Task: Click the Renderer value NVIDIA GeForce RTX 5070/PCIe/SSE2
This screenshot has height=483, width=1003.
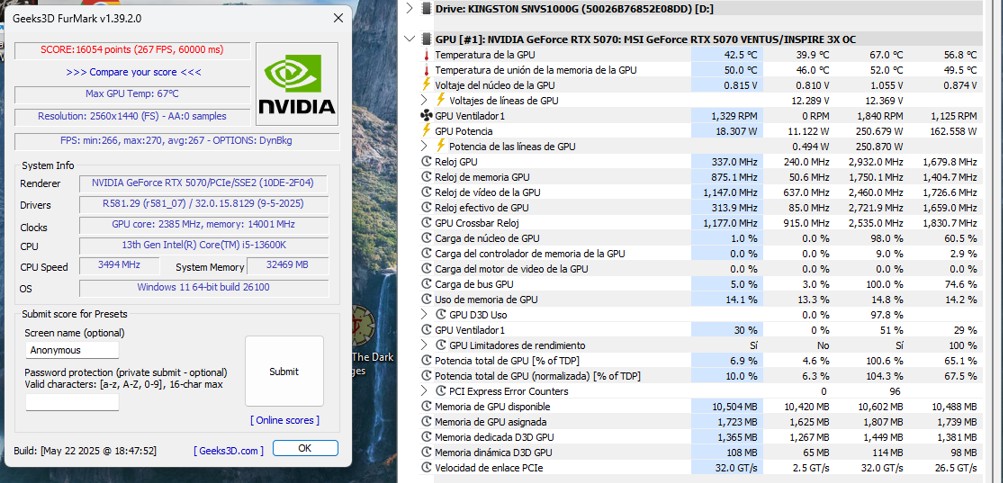Action: 204,183
